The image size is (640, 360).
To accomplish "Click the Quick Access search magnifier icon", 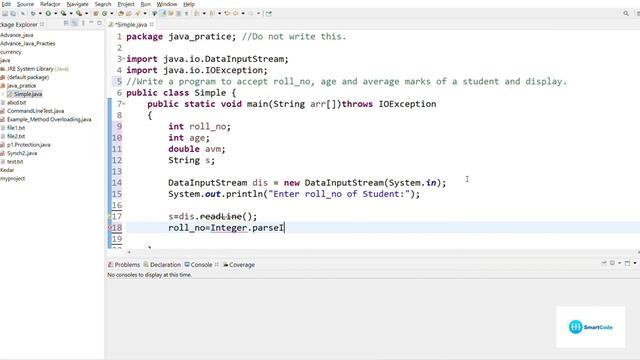I will (x=626, y=13).
